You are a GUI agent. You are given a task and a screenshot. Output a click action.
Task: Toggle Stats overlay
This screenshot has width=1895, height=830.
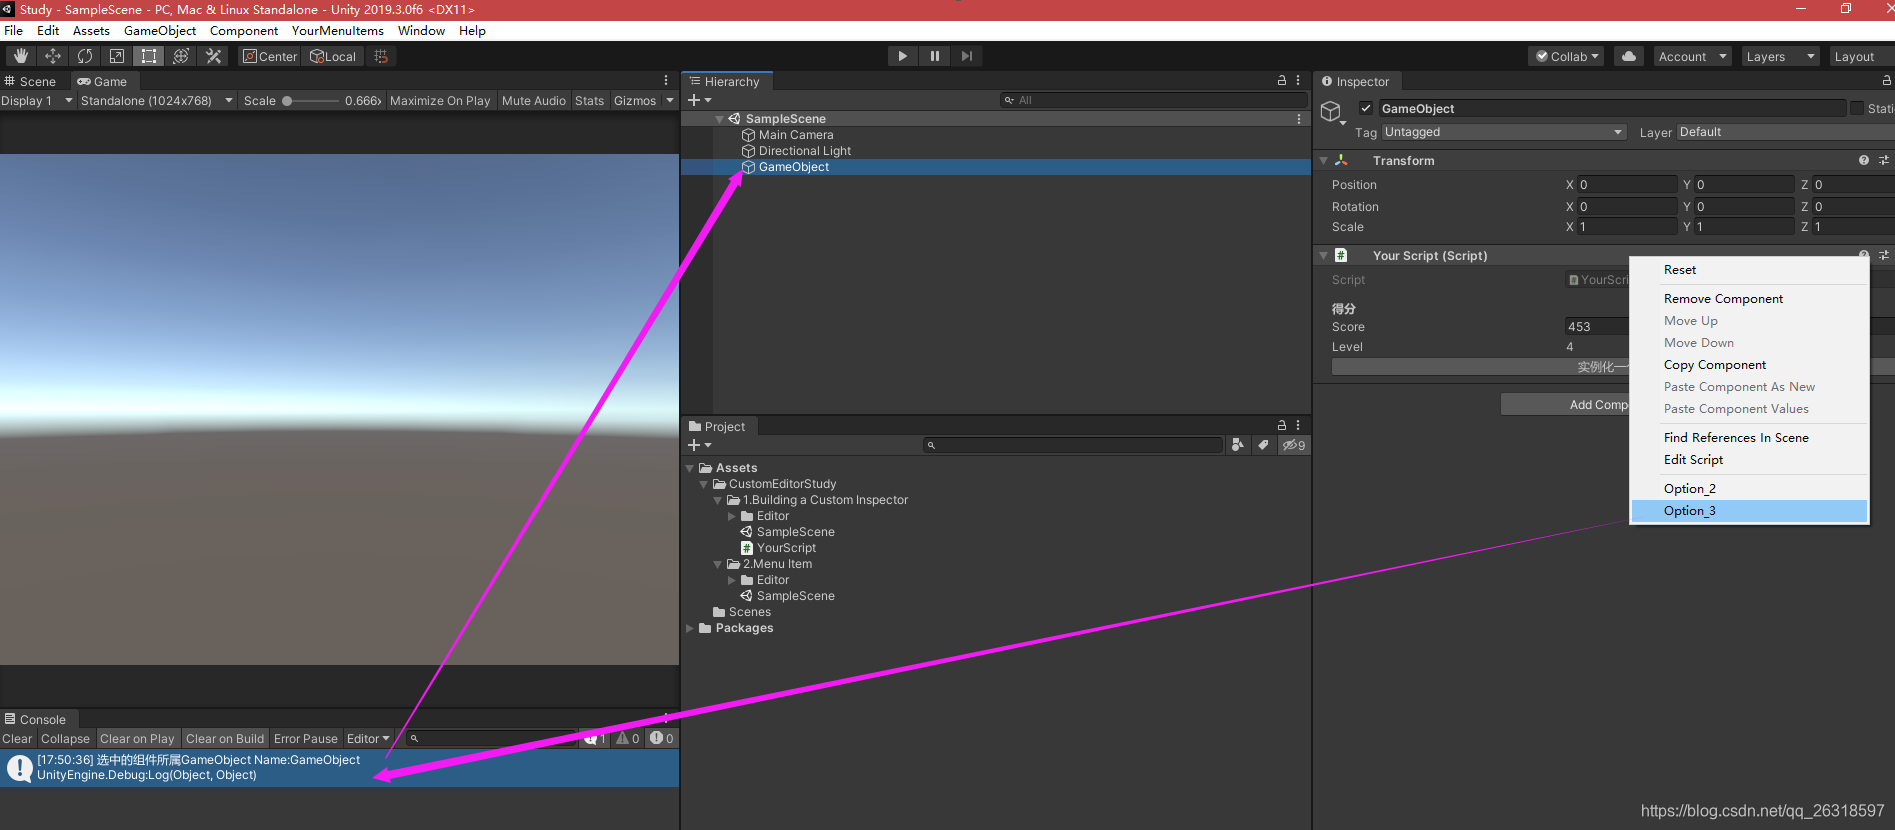(589, 101)
